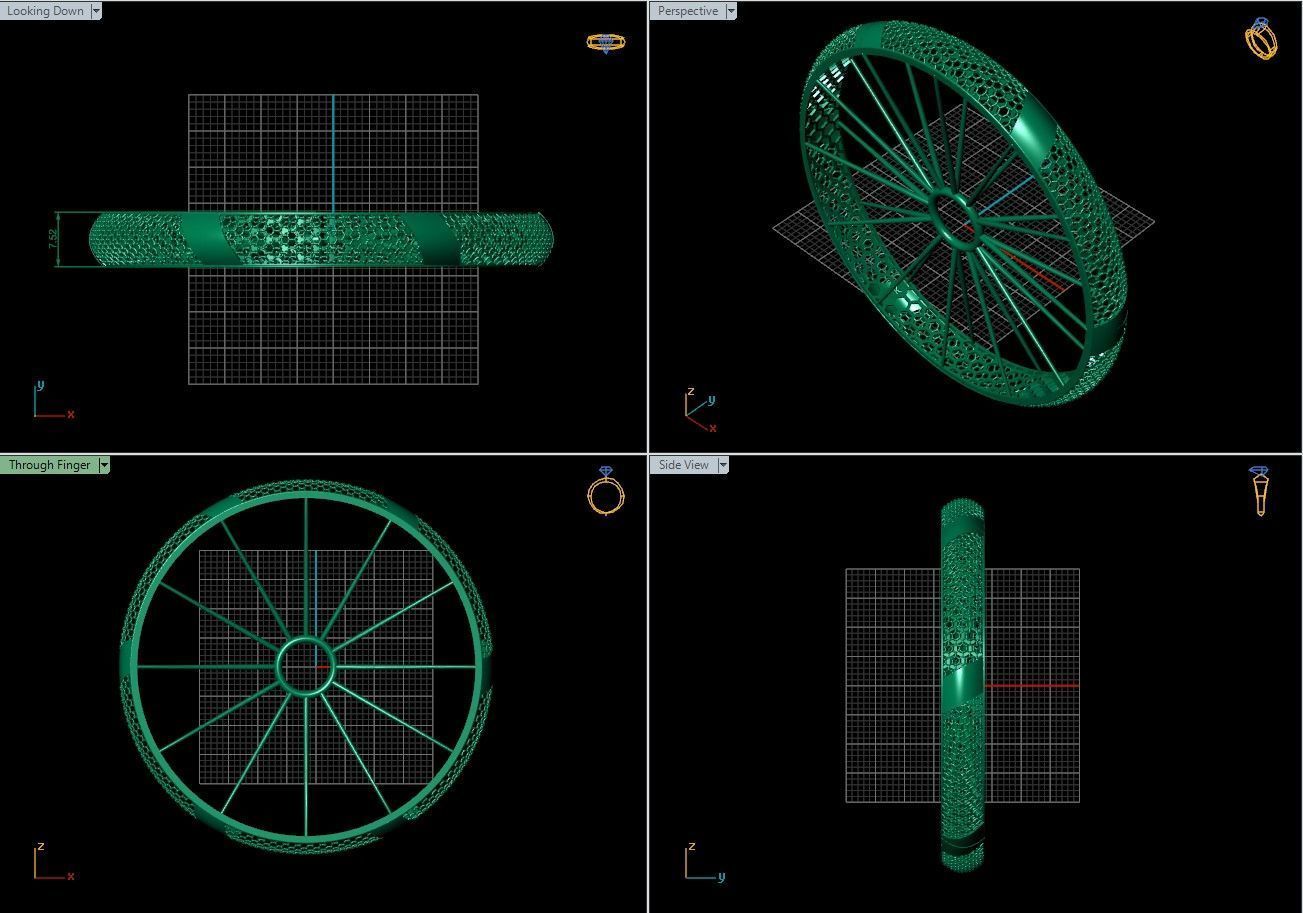Select the 7.52 dimension value in Looking Down
Screen dimensions: 1303x913
coord(52,239)
